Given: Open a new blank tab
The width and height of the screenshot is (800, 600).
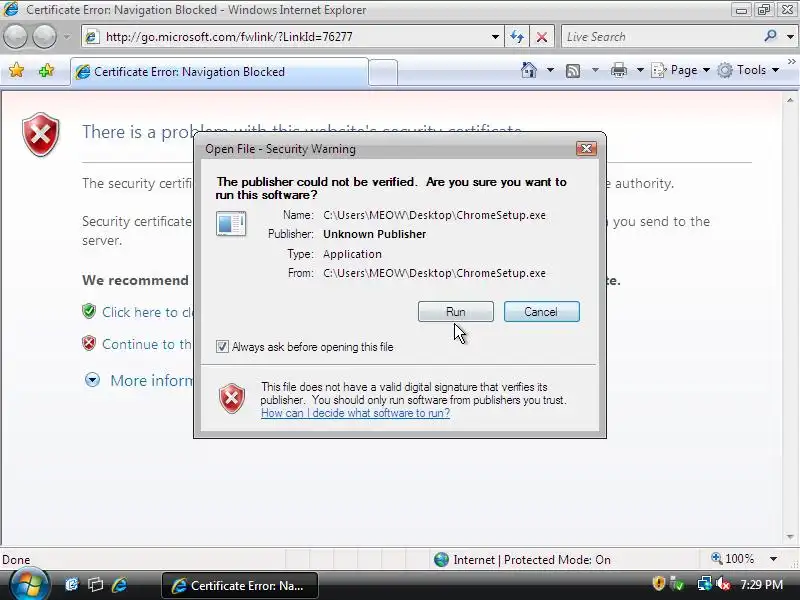Looking at the screenshot, I should [383, 72].
